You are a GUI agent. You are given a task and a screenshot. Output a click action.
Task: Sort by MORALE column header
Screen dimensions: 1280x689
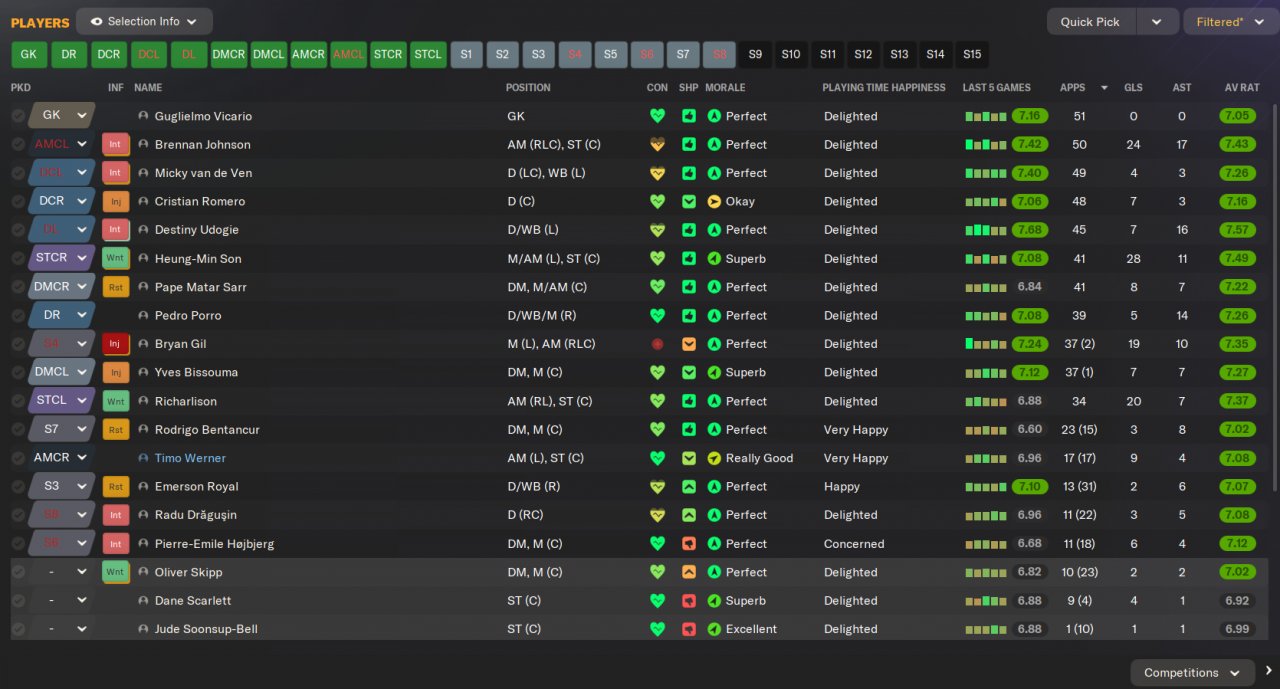coord(725,88)
